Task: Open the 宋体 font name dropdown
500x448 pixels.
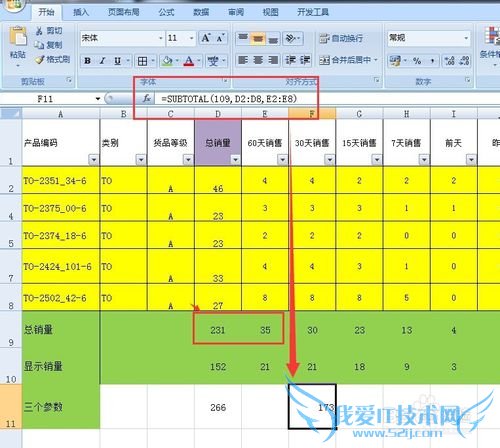Action: 161,38
